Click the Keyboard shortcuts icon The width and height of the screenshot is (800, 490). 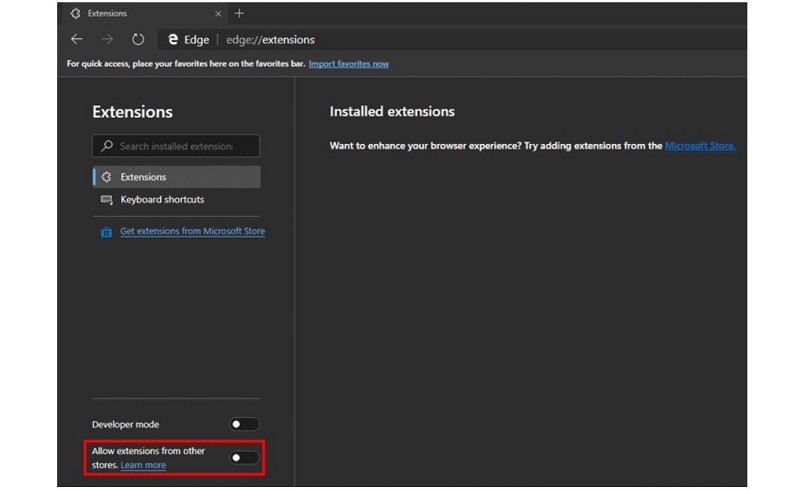[107, 200]
